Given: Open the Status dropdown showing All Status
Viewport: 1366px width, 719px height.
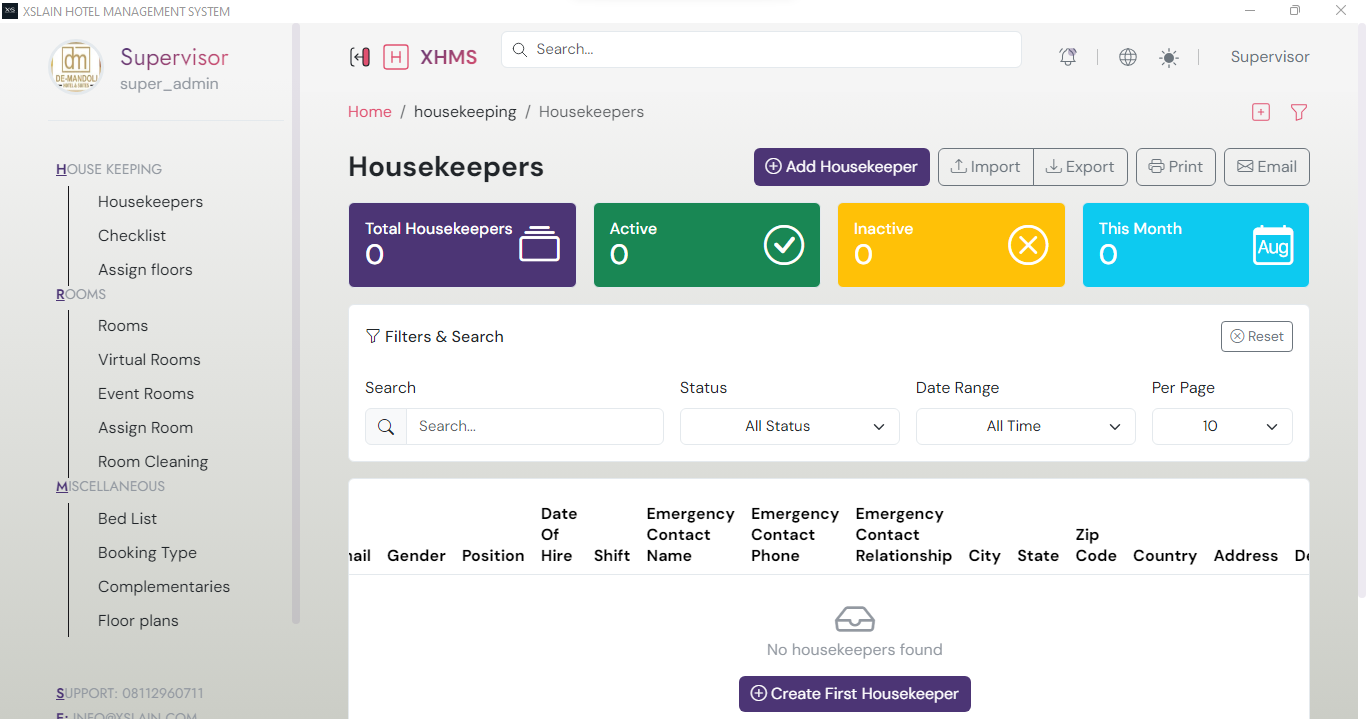Looking at the screenshot, I should pyautogui.click(x=789, y=426).
